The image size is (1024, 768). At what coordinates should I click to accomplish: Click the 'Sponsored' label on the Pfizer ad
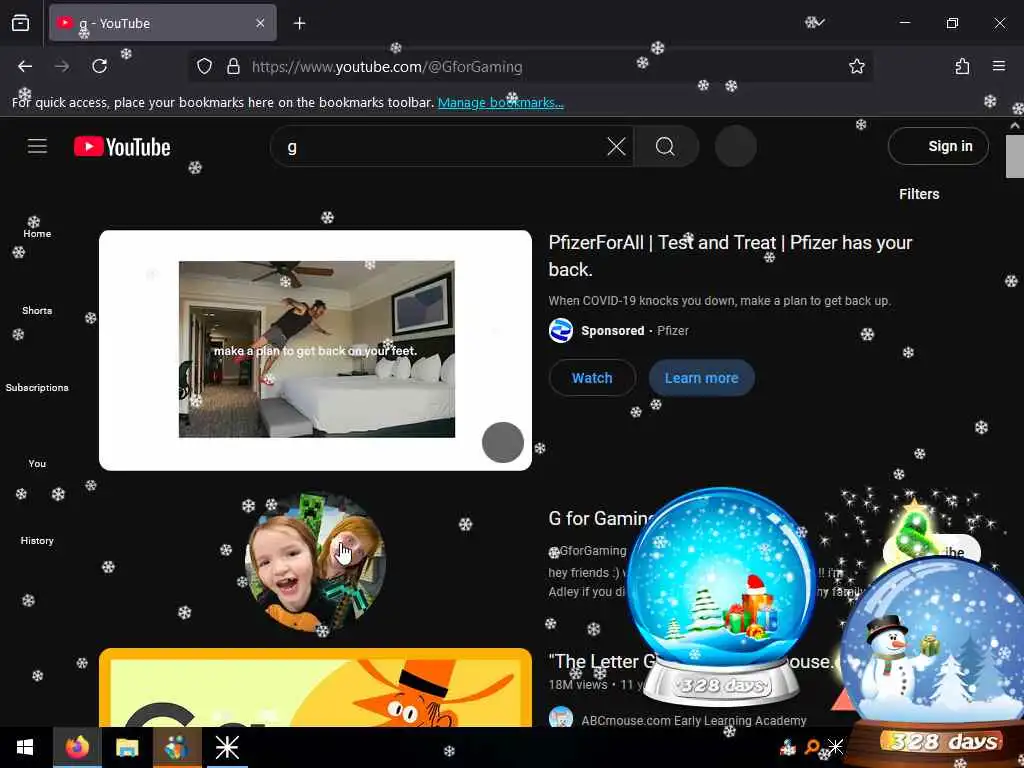(613, 330)
